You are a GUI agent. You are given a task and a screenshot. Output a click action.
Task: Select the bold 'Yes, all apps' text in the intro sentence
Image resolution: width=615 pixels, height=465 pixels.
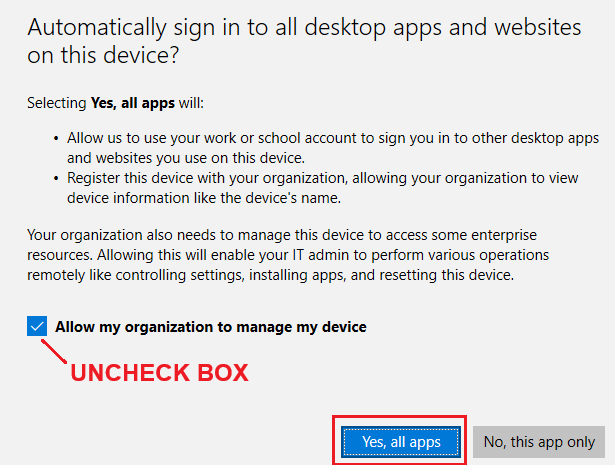[x=133, y=103]
